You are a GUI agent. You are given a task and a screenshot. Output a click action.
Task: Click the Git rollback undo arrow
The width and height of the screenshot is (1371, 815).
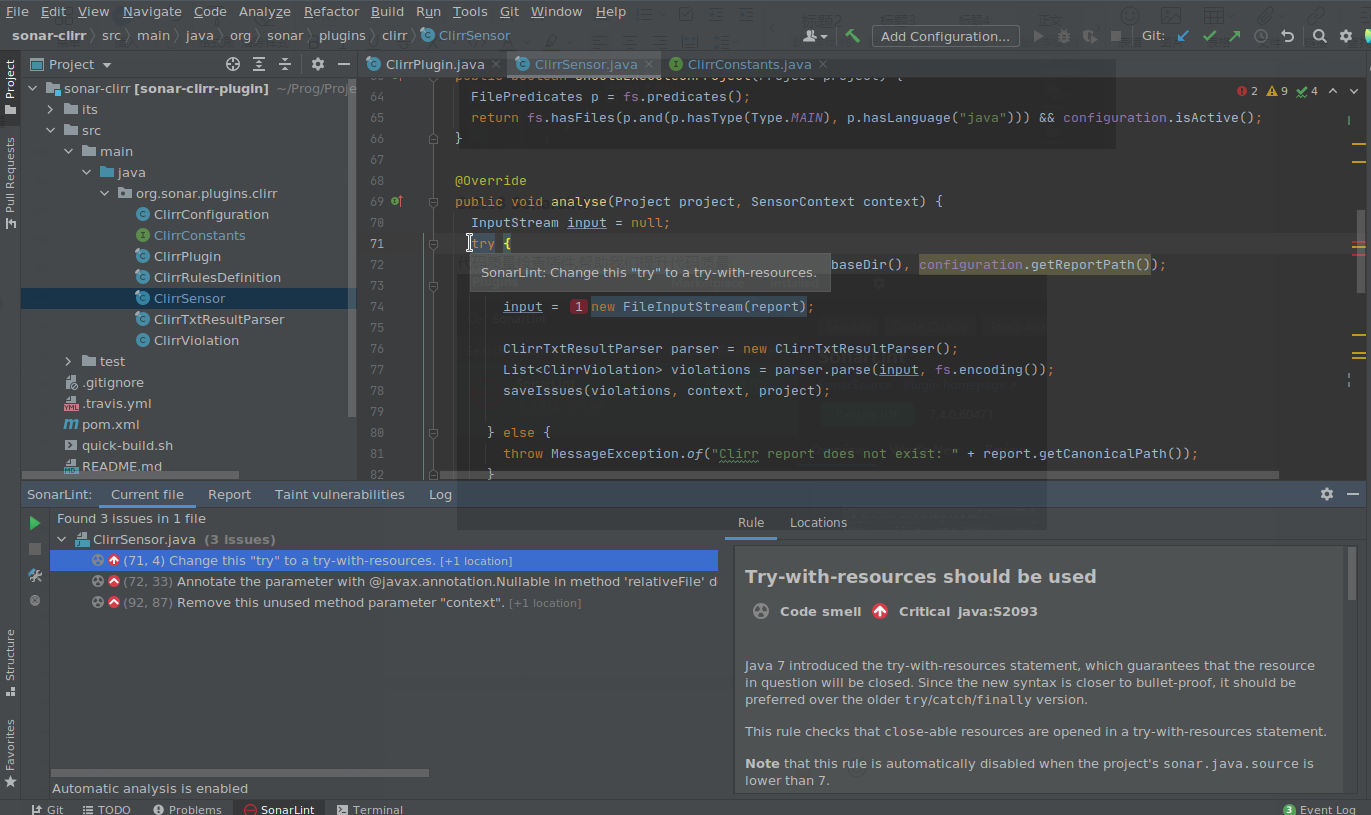pyautogui.click(x=1287, y=36)
